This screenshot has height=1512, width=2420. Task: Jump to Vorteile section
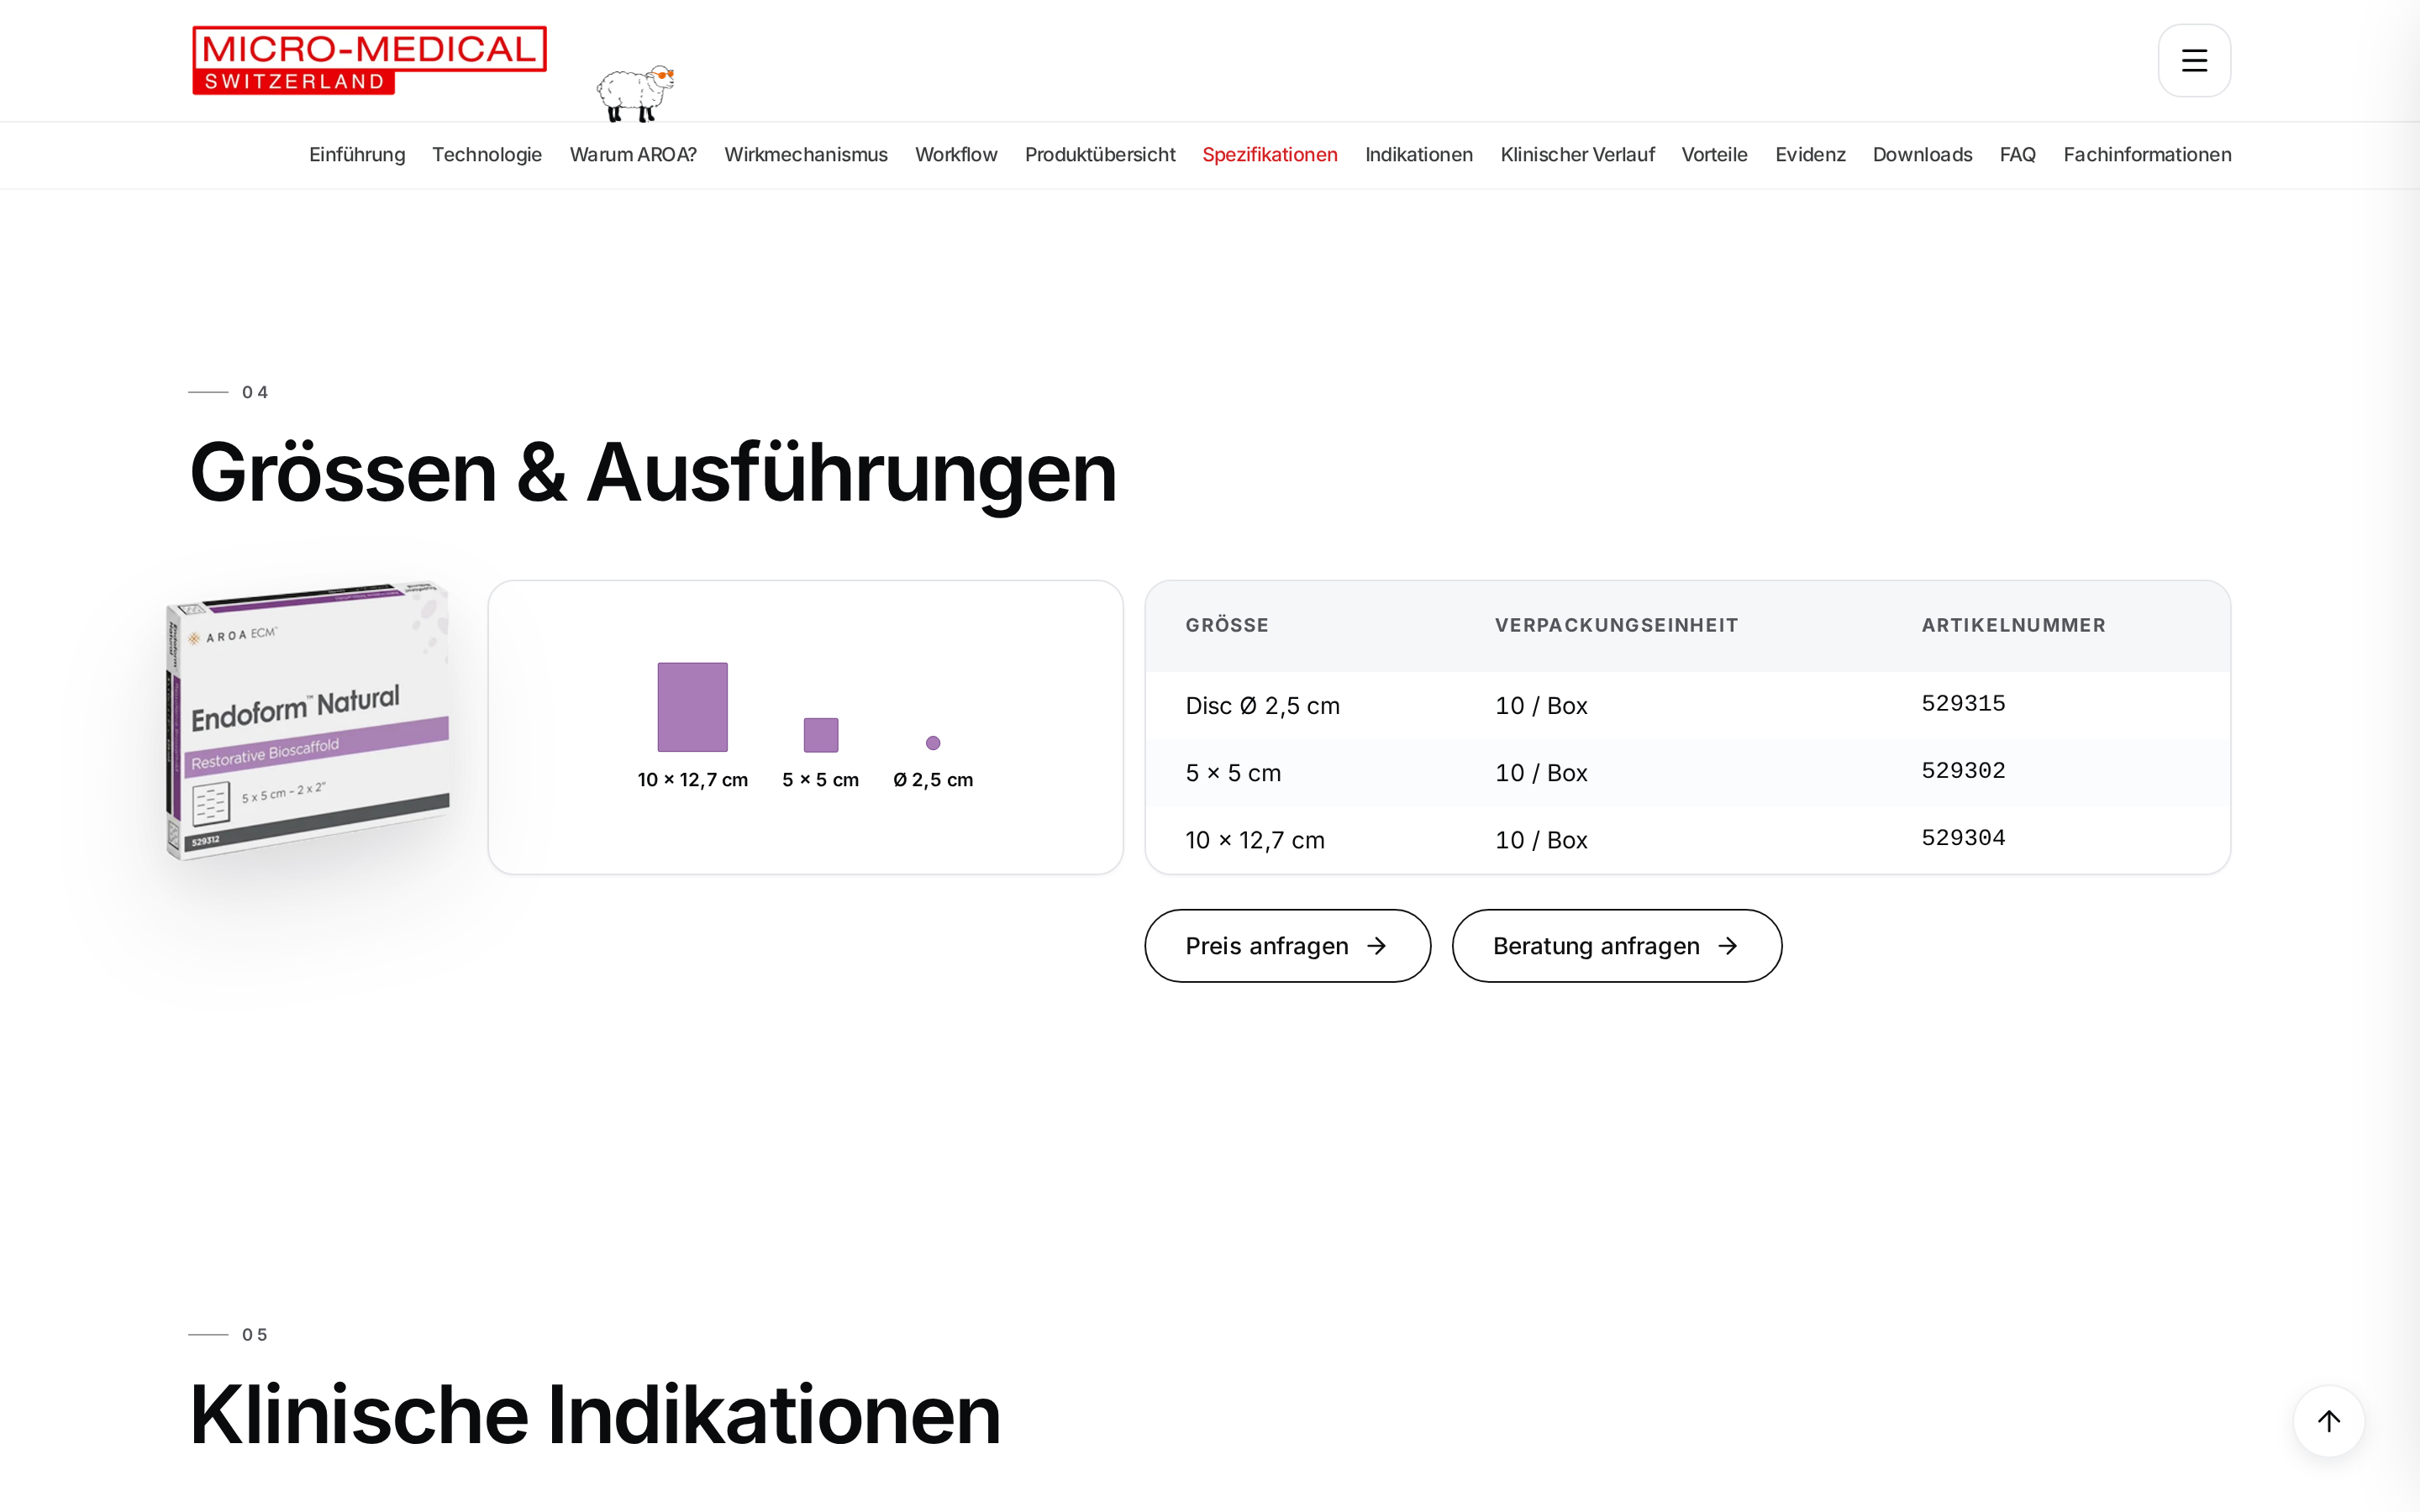(x=1714, y=155)
